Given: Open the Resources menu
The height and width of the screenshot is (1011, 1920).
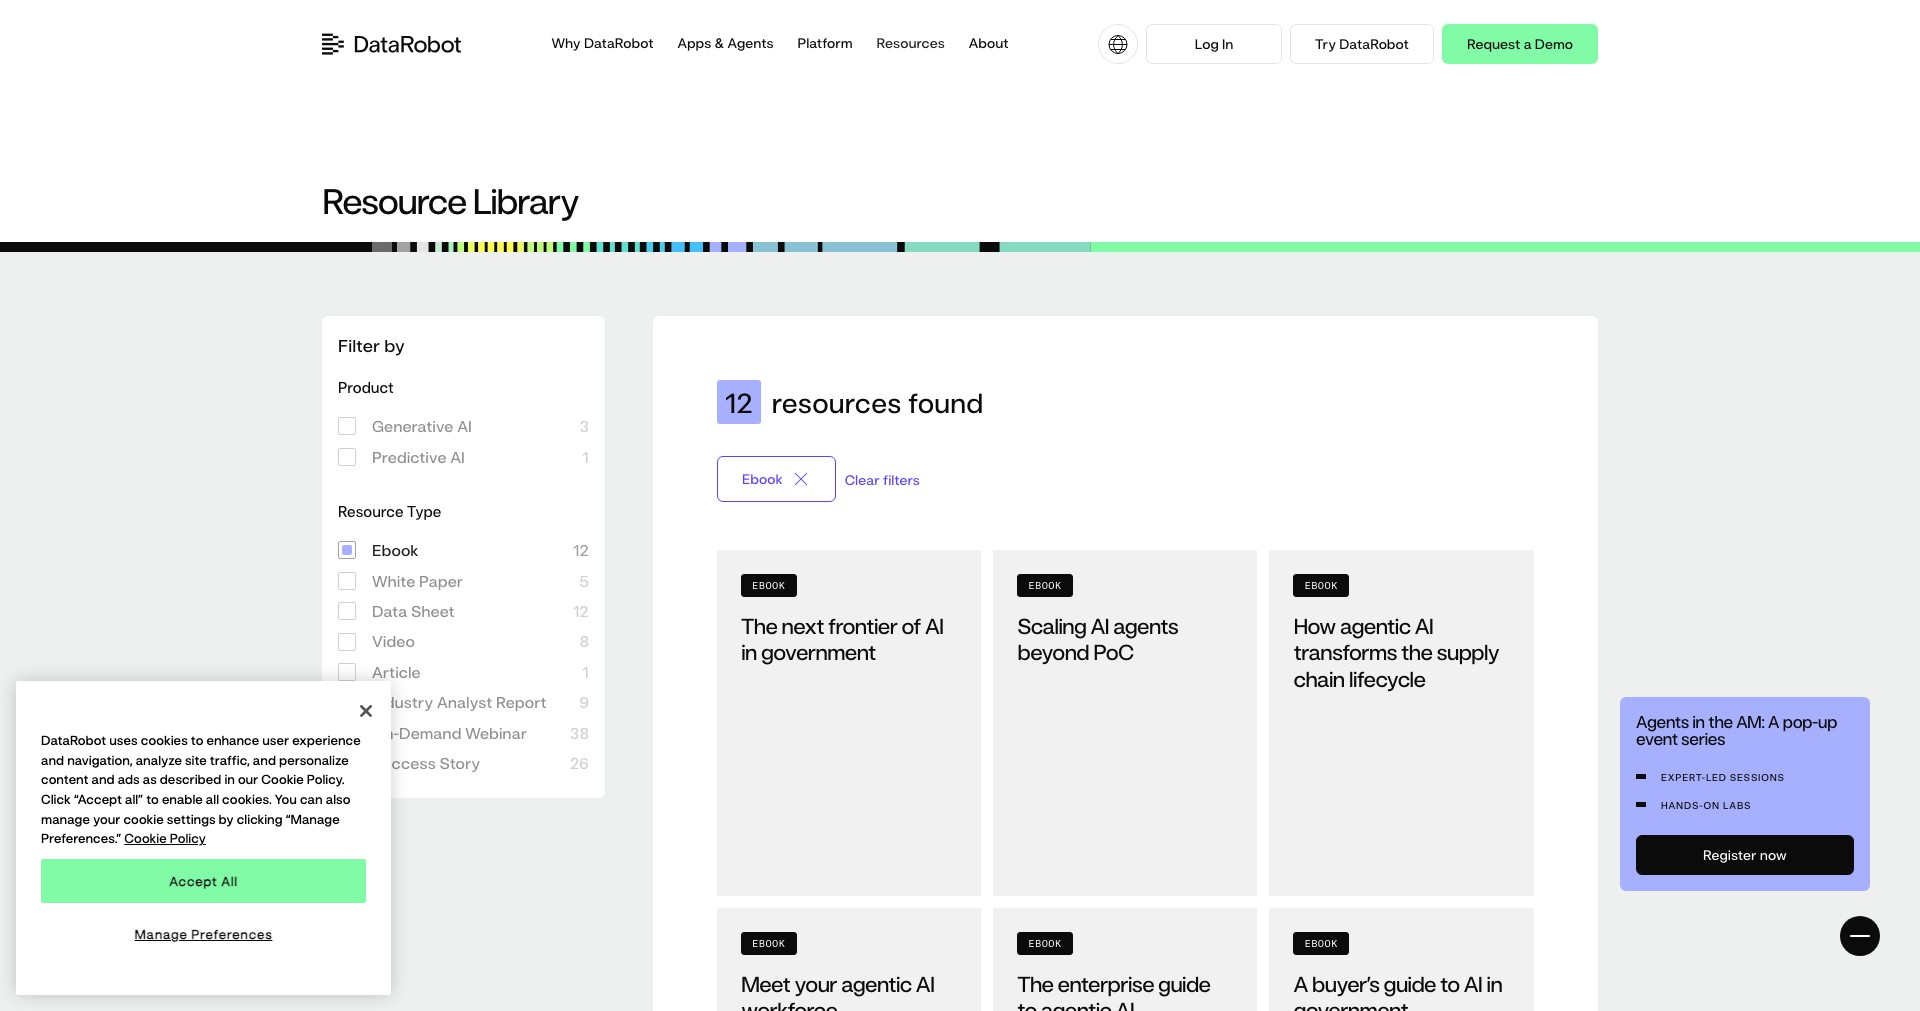Looking at the screenshot, I should (910, 44).
